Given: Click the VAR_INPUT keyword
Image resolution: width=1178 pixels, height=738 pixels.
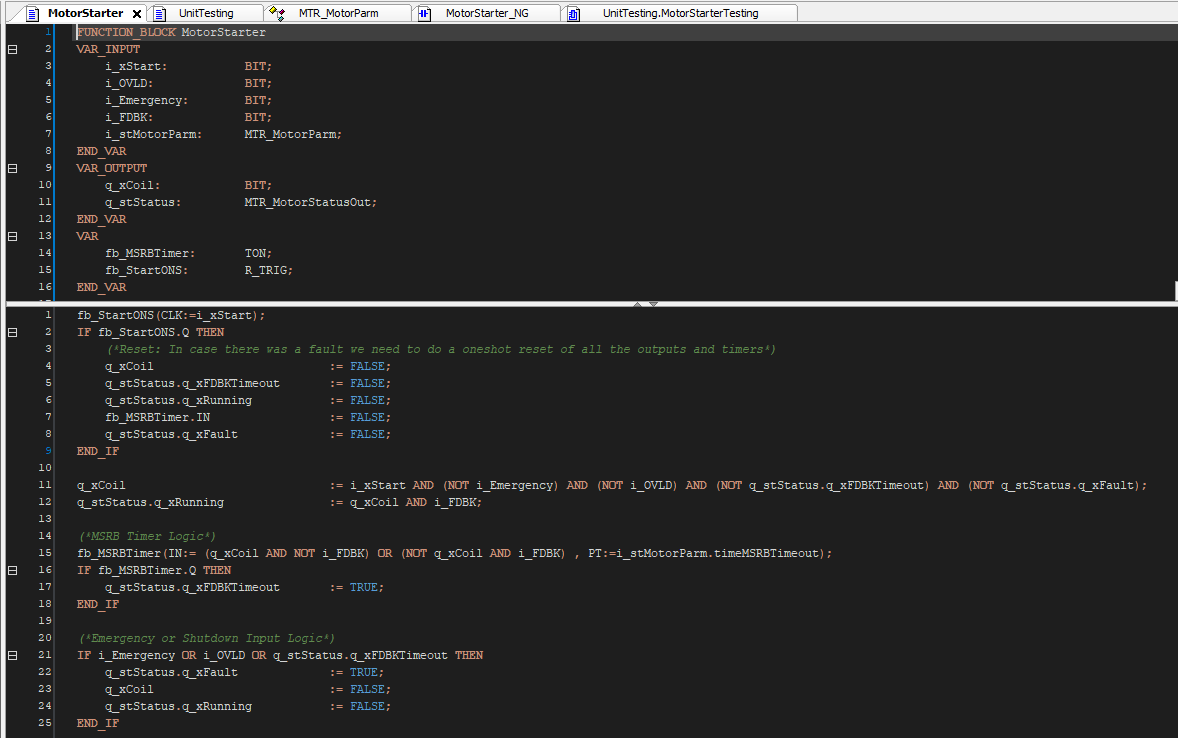Looking at the screenshot, I should click(108, 50).
